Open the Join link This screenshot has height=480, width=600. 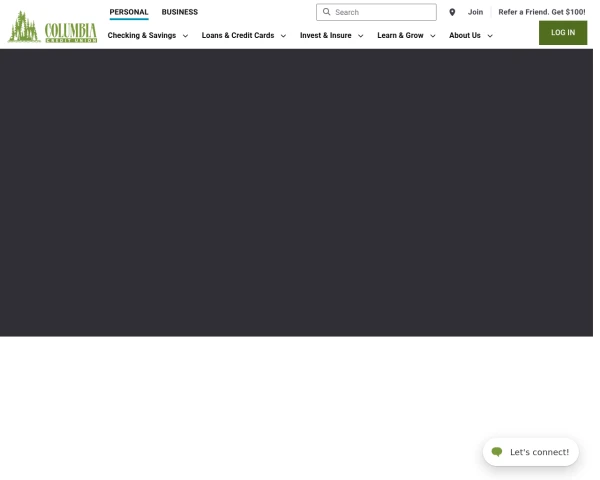(475, 12)
